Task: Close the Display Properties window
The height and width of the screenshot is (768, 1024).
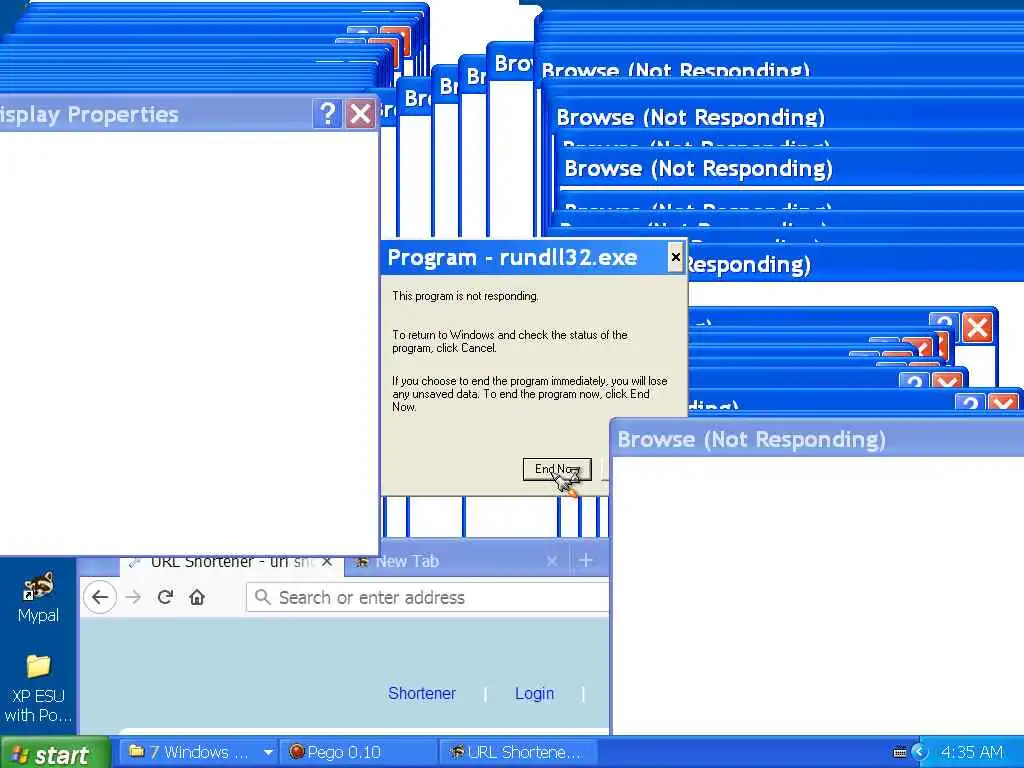Action: 360,114
